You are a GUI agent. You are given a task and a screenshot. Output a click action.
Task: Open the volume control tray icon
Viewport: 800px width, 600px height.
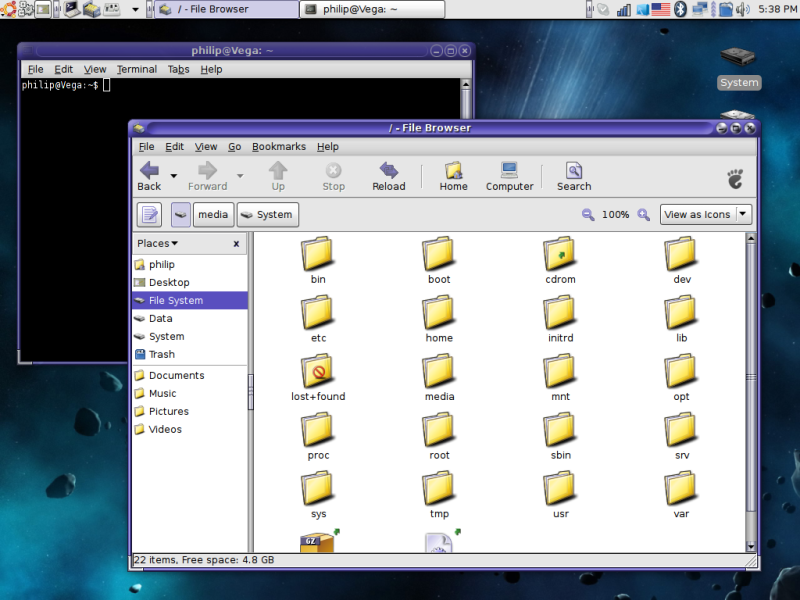click(743, 9)
